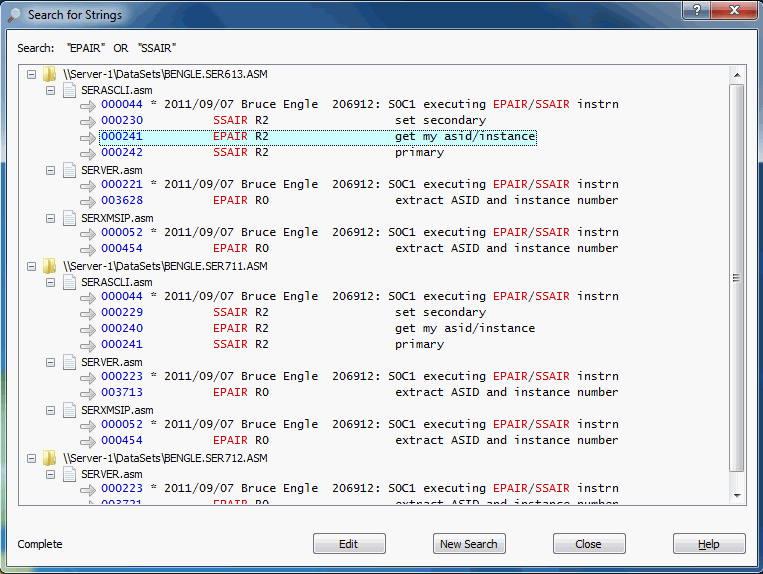Click the question mark title bar button
This screenshot has width=763, height=574.
(696, 10)
